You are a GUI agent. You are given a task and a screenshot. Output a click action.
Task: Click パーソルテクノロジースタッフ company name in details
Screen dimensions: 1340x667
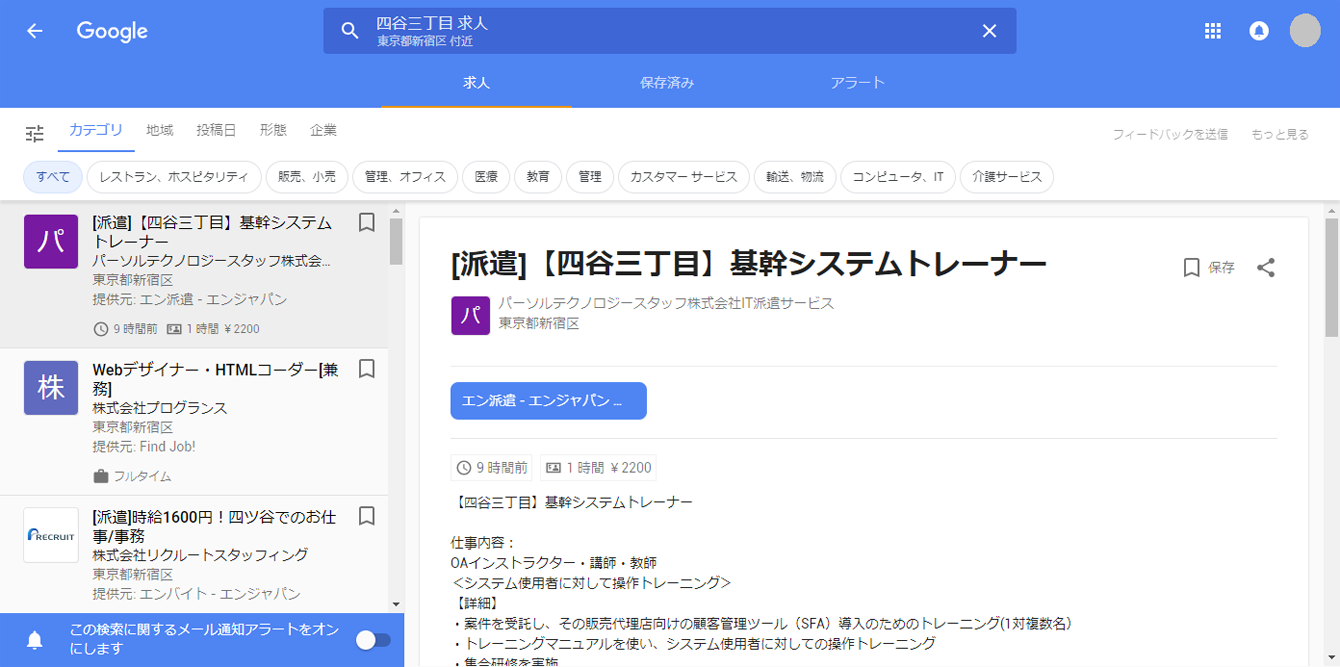point(666,303)
